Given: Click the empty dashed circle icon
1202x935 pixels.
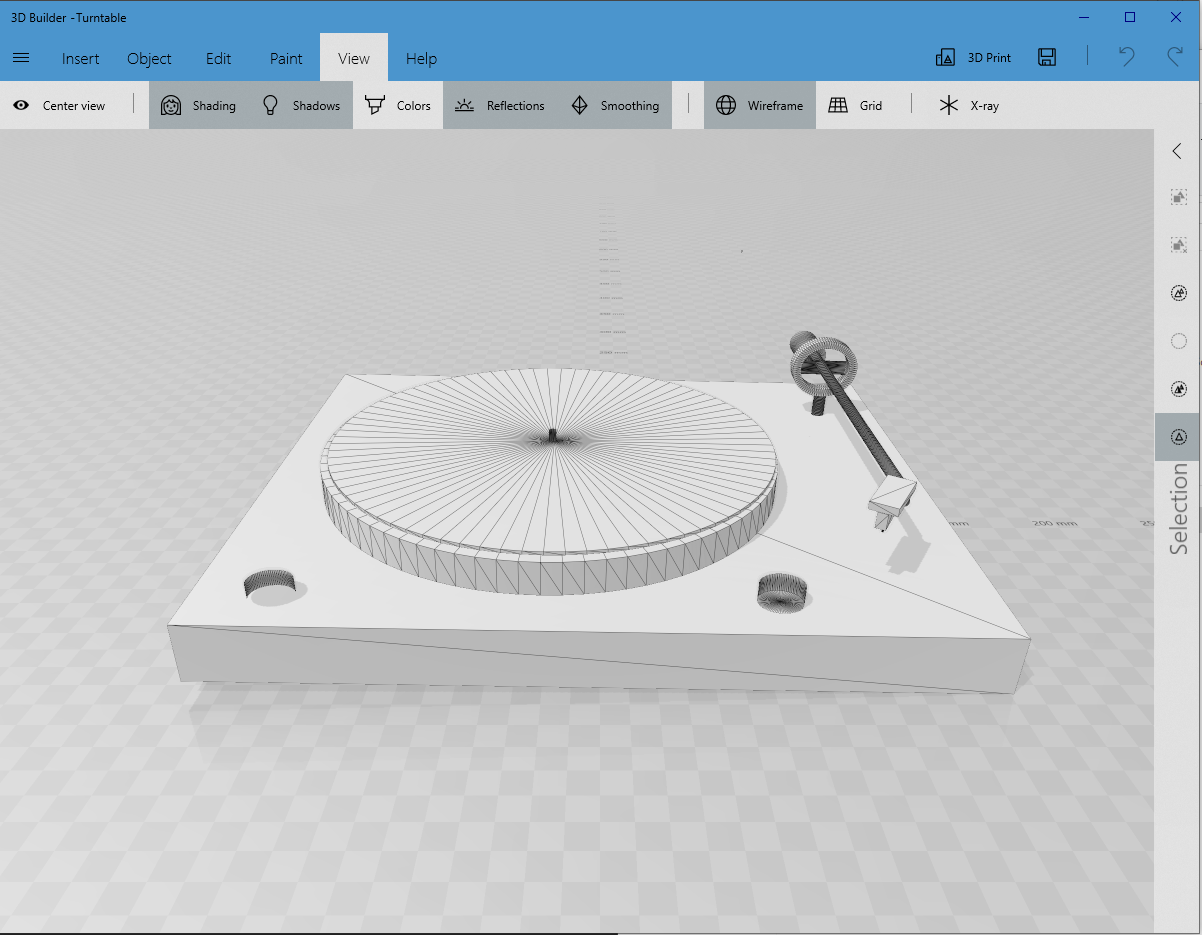Looking at the screenshot, I should tap(1179, 341).
